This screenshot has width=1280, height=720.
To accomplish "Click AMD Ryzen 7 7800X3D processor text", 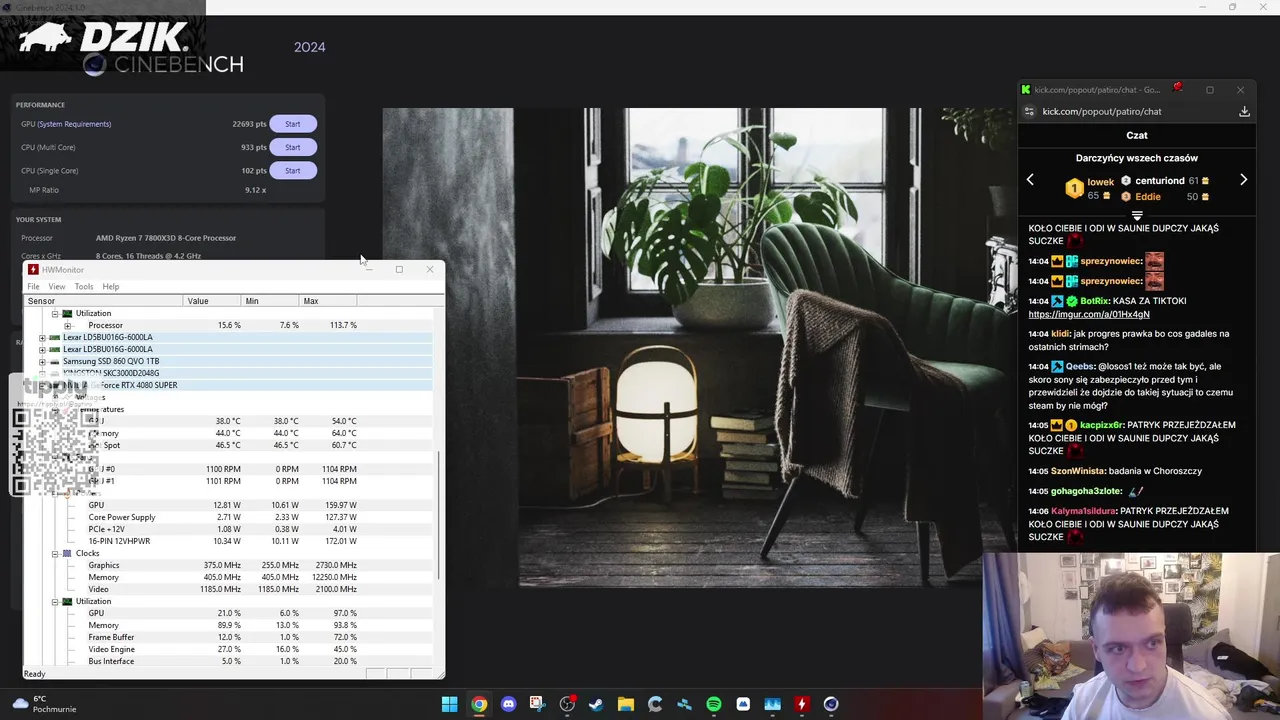I will 166,238.
